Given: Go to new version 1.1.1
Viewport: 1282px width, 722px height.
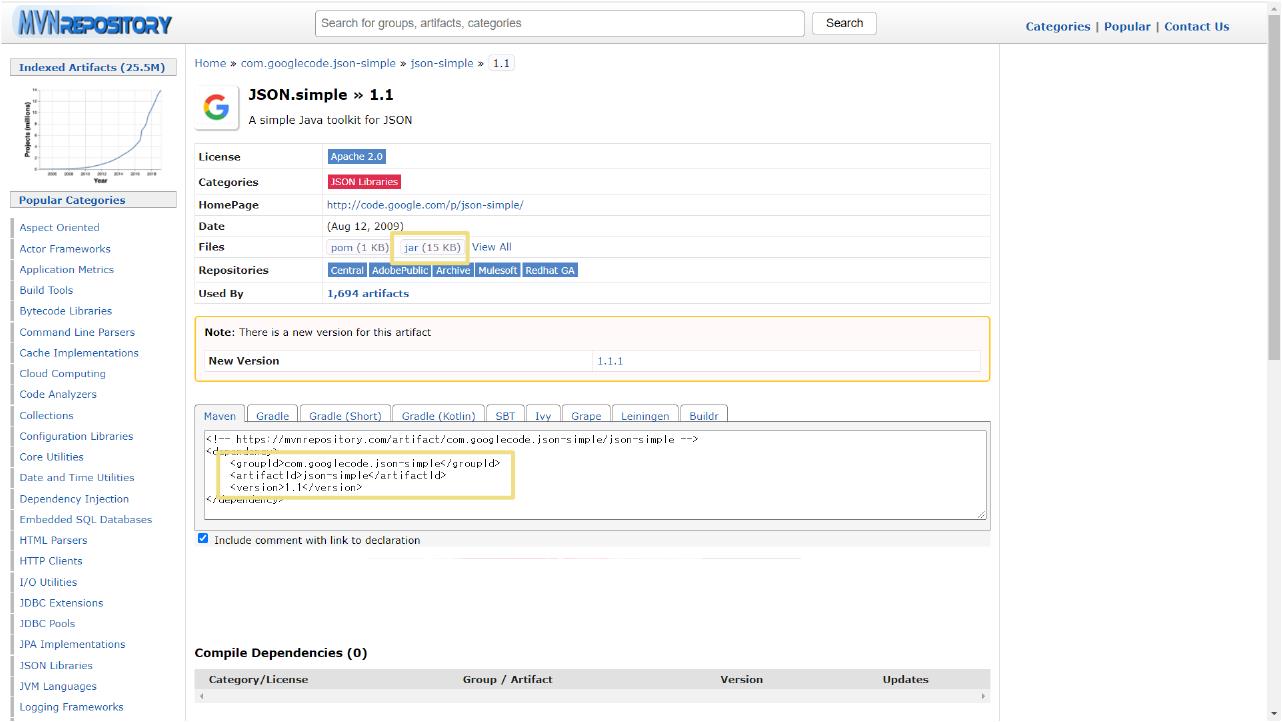Looking at the screenshot, I should point(609,361).
